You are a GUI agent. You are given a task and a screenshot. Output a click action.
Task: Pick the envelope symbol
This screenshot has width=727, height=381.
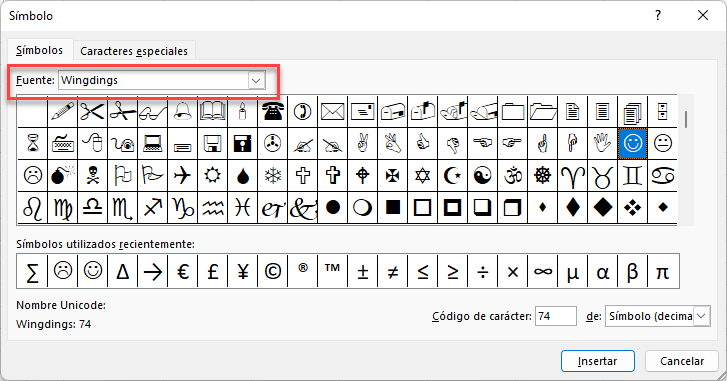coord(333,112)
